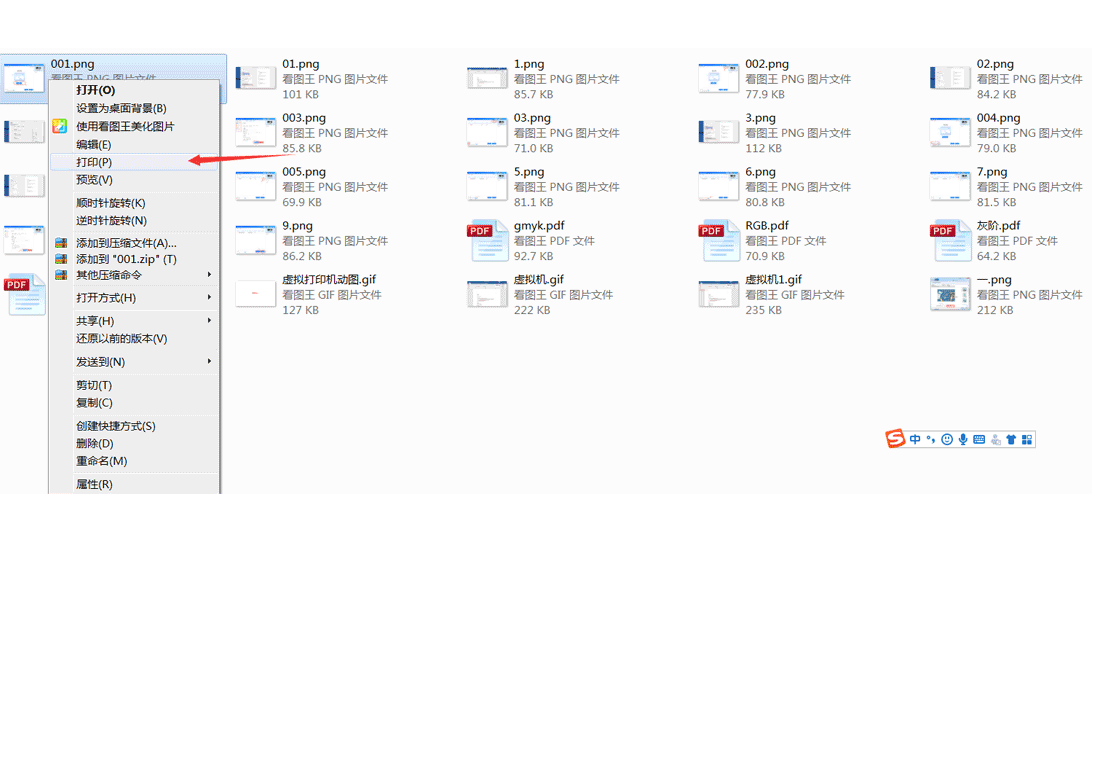Toggle Chinese/English mode on IME bar
Image resolution: width=1095 pixels, height=765 pixels.
coord(915,439)
